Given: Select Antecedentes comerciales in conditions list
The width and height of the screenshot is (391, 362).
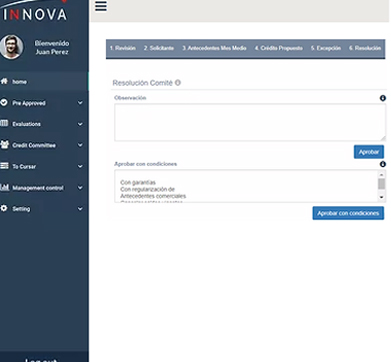Looking at the screenshot, I should (x=153, y=196).
